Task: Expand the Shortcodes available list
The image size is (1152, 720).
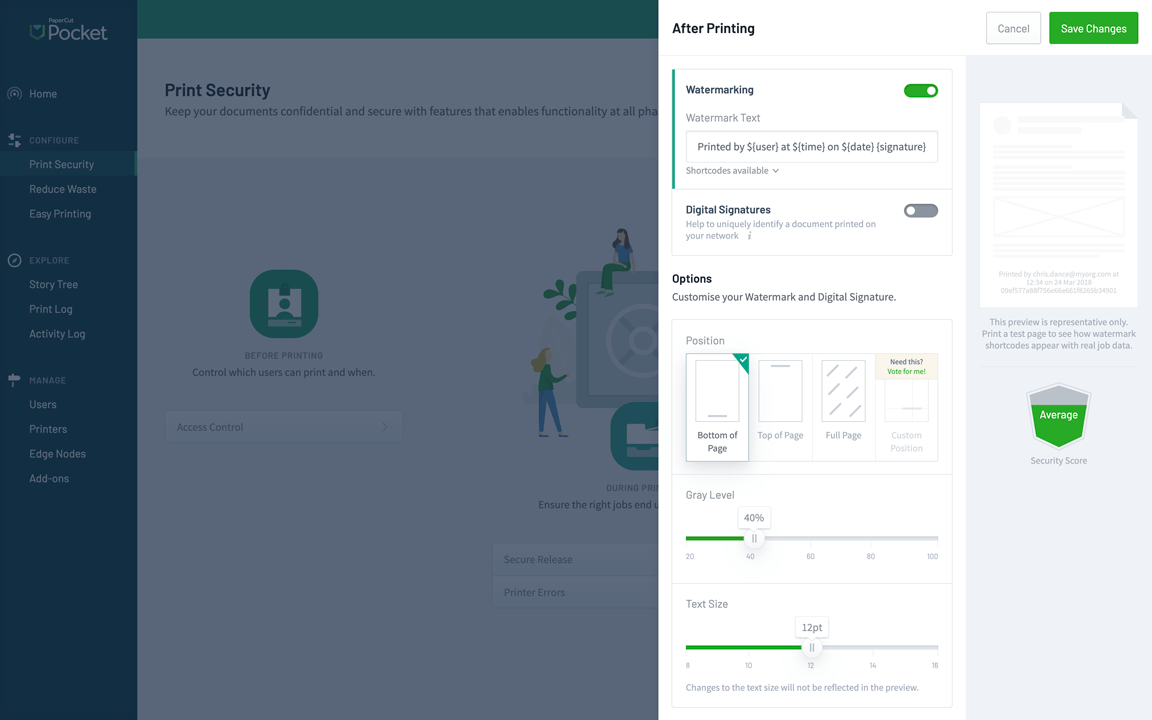Action: coord(732,171)
